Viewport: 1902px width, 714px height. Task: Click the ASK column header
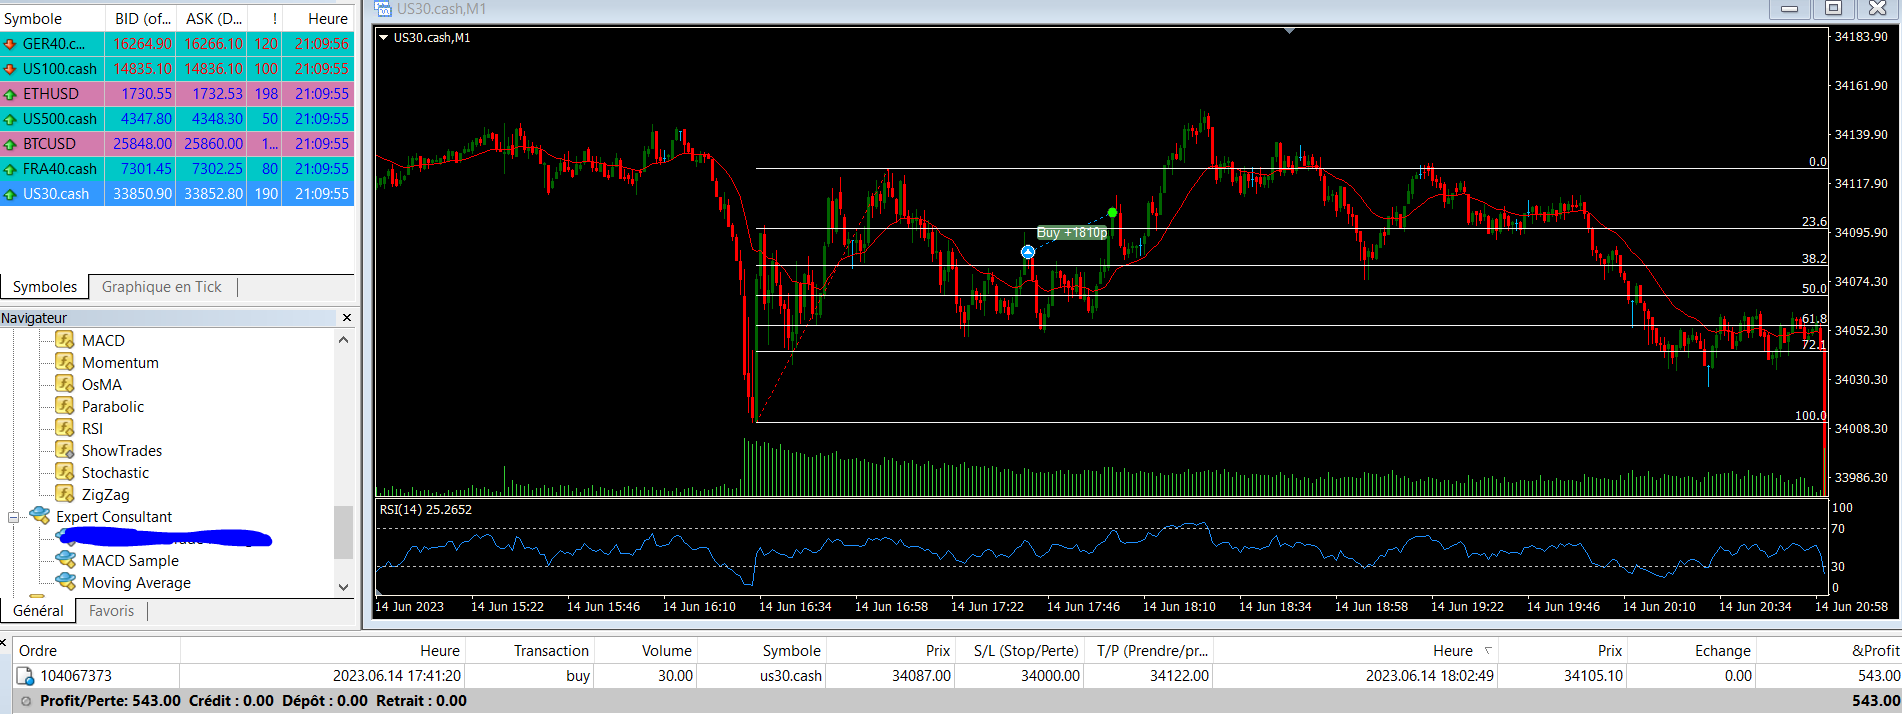point(212,18)
